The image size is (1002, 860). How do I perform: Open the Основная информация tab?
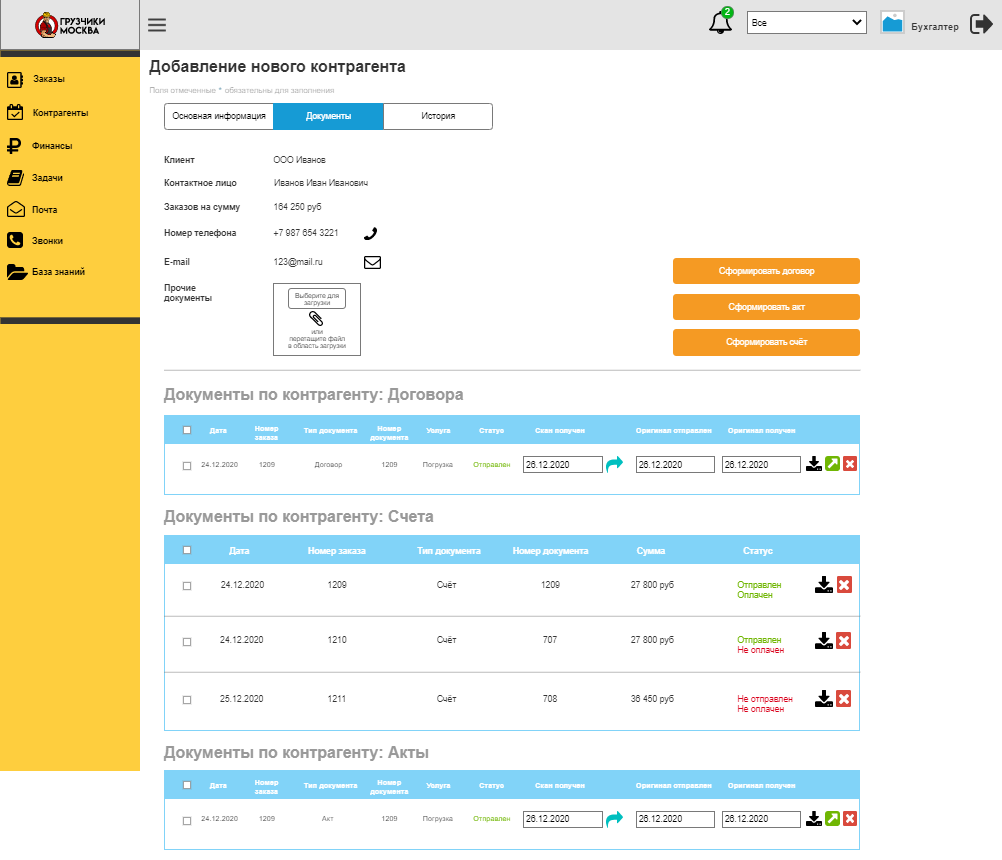219,116
